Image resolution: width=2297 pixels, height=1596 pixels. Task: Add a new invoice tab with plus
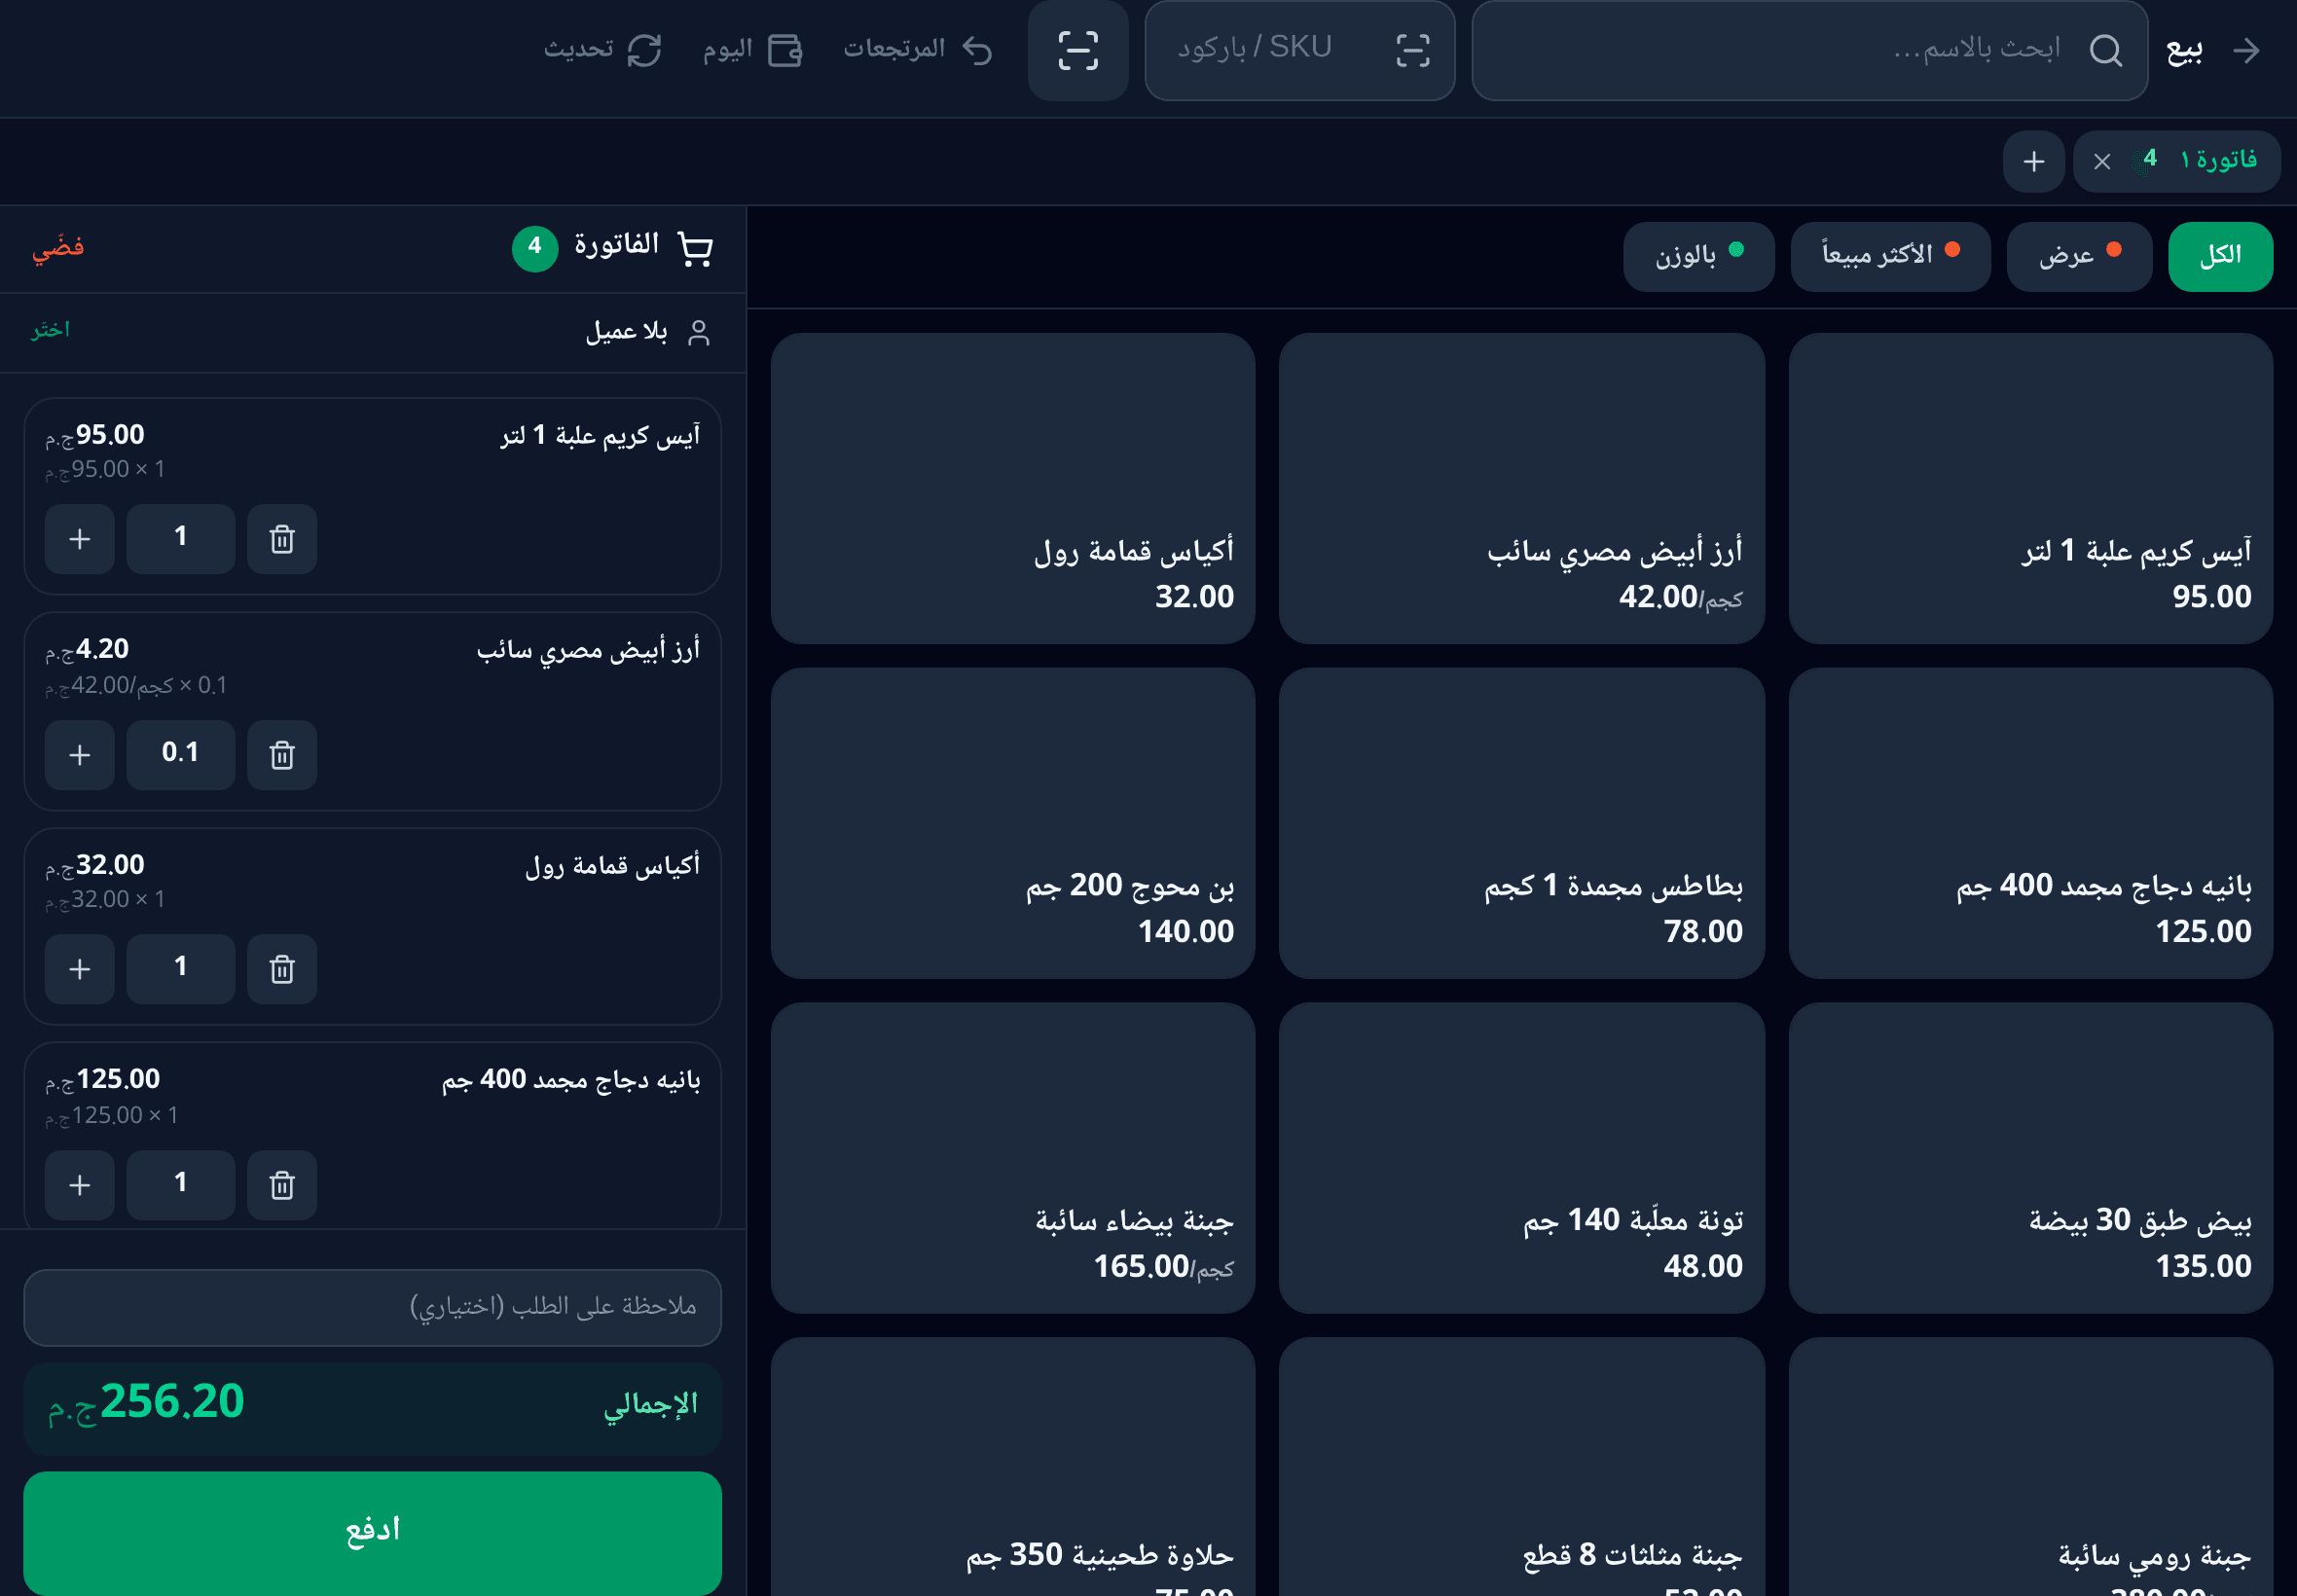tap(2033, 161)
